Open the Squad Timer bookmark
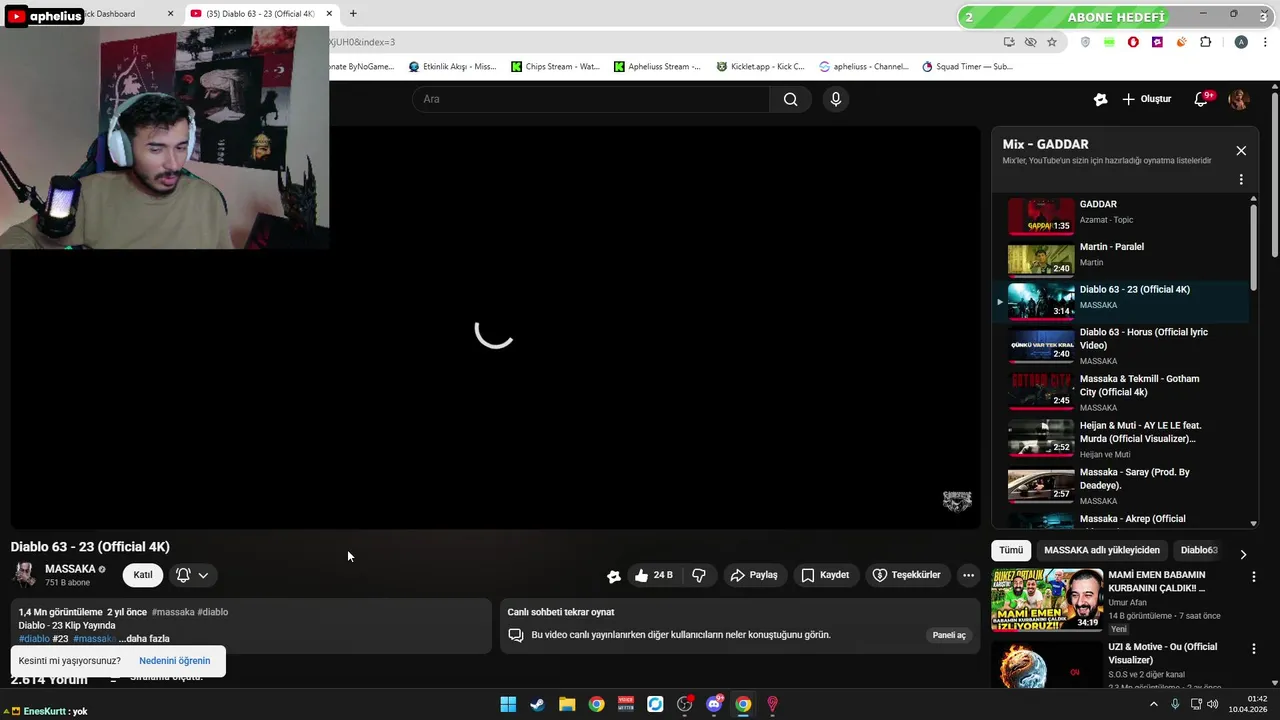 968,67
